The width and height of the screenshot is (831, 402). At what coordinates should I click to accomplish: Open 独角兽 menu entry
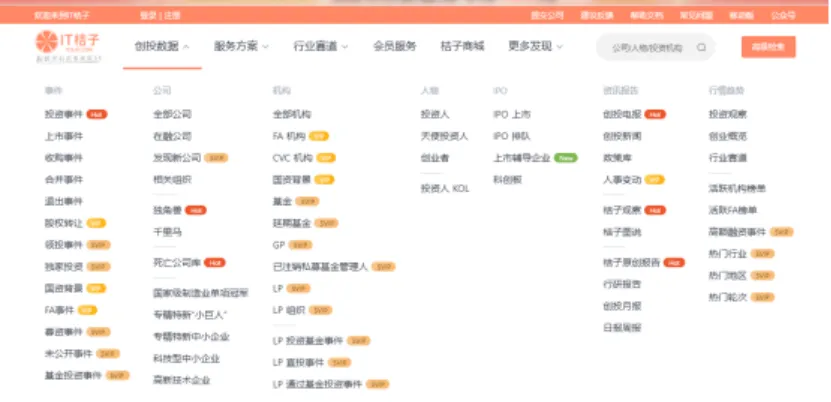(x=167, y=210)
